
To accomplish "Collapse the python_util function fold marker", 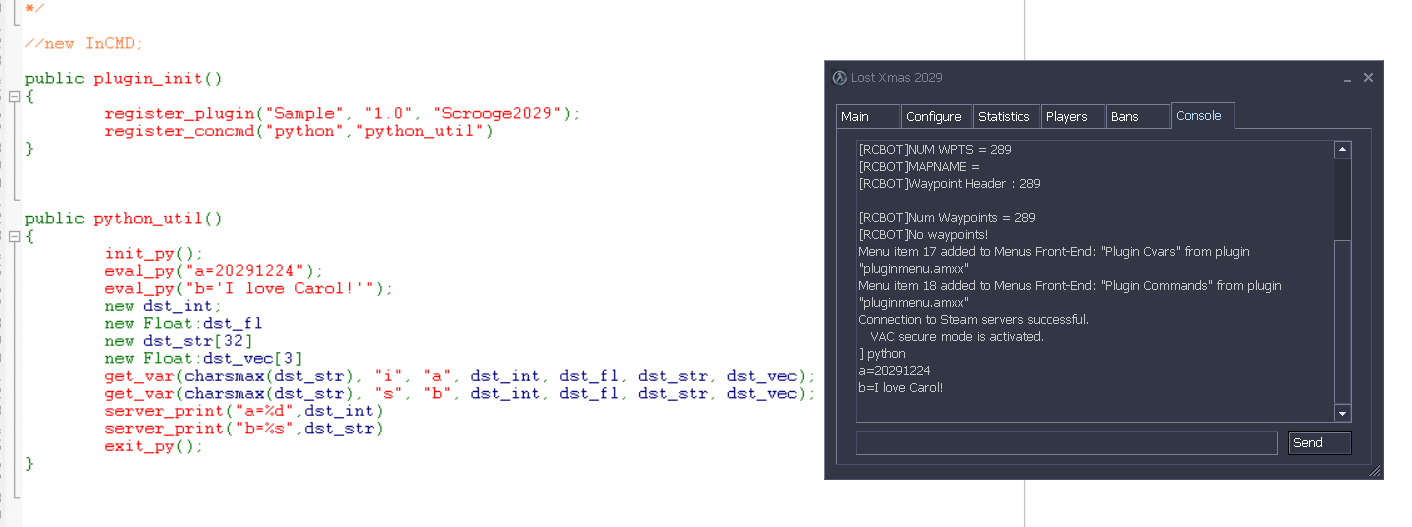I will point(14,237).
